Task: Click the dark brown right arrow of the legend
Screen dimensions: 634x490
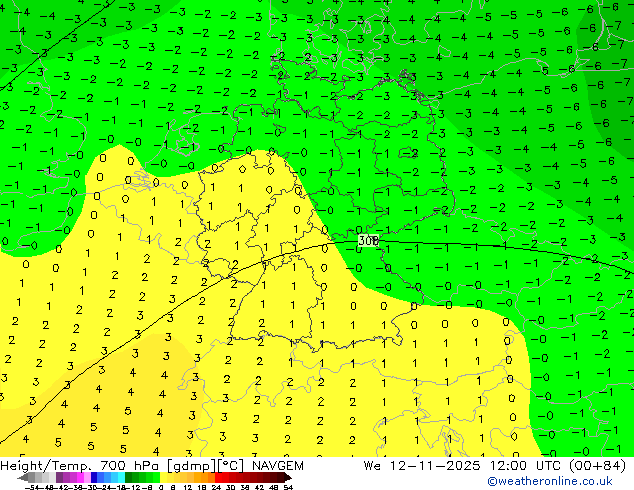Action: 288,477
